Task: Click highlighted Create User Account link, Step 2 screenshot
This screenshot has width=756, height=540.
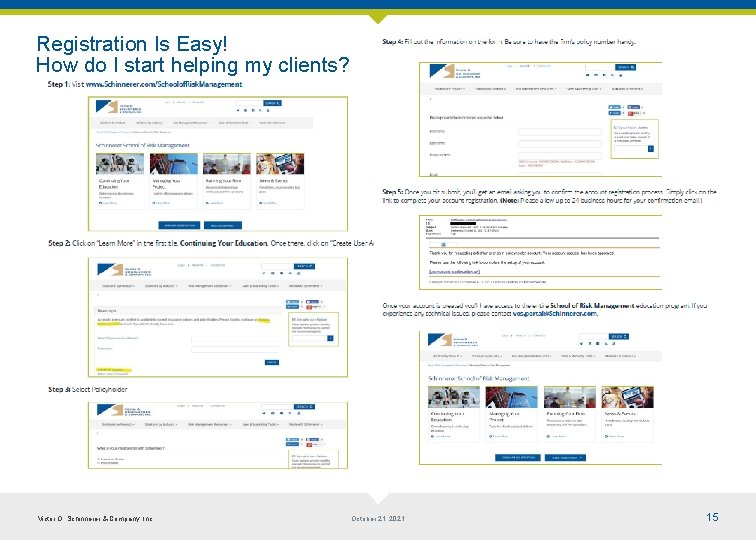Action: [x=113, y=370]
